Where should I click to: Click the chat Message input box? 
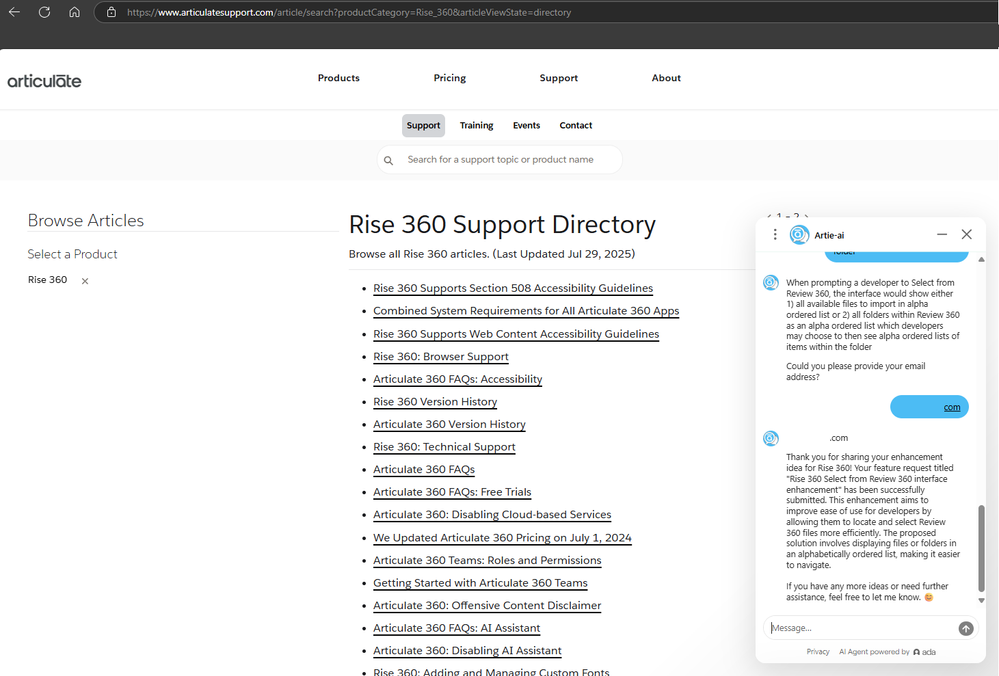[860, 628]
